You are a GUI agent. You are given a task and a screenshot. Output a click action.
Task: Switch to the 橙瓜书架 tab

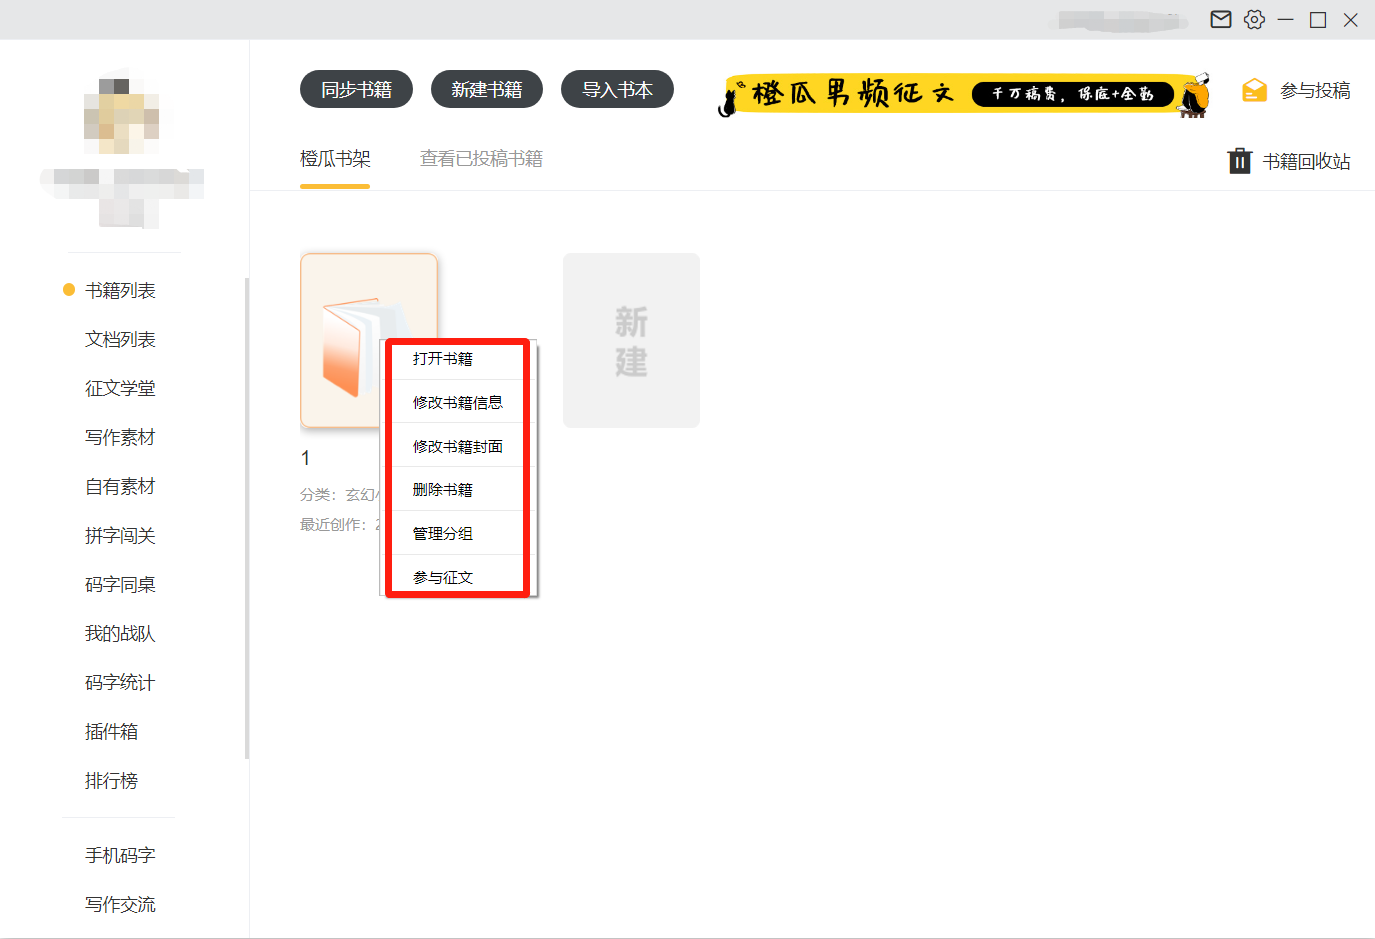click(335, 158)
